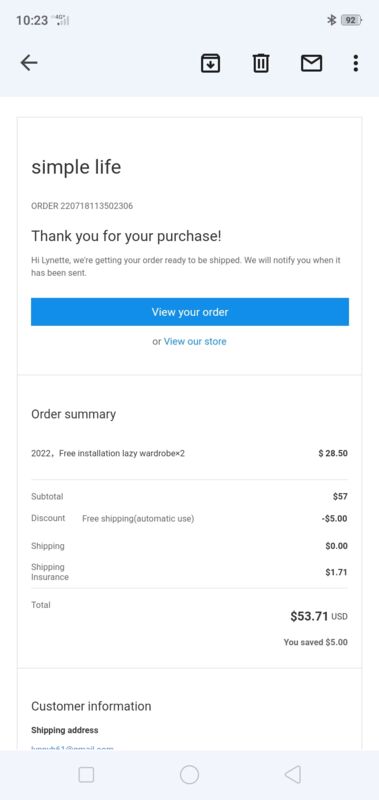The image size is (379, 800).
Task: Tap the Android recent apps square button
Action: click(86, 774)
